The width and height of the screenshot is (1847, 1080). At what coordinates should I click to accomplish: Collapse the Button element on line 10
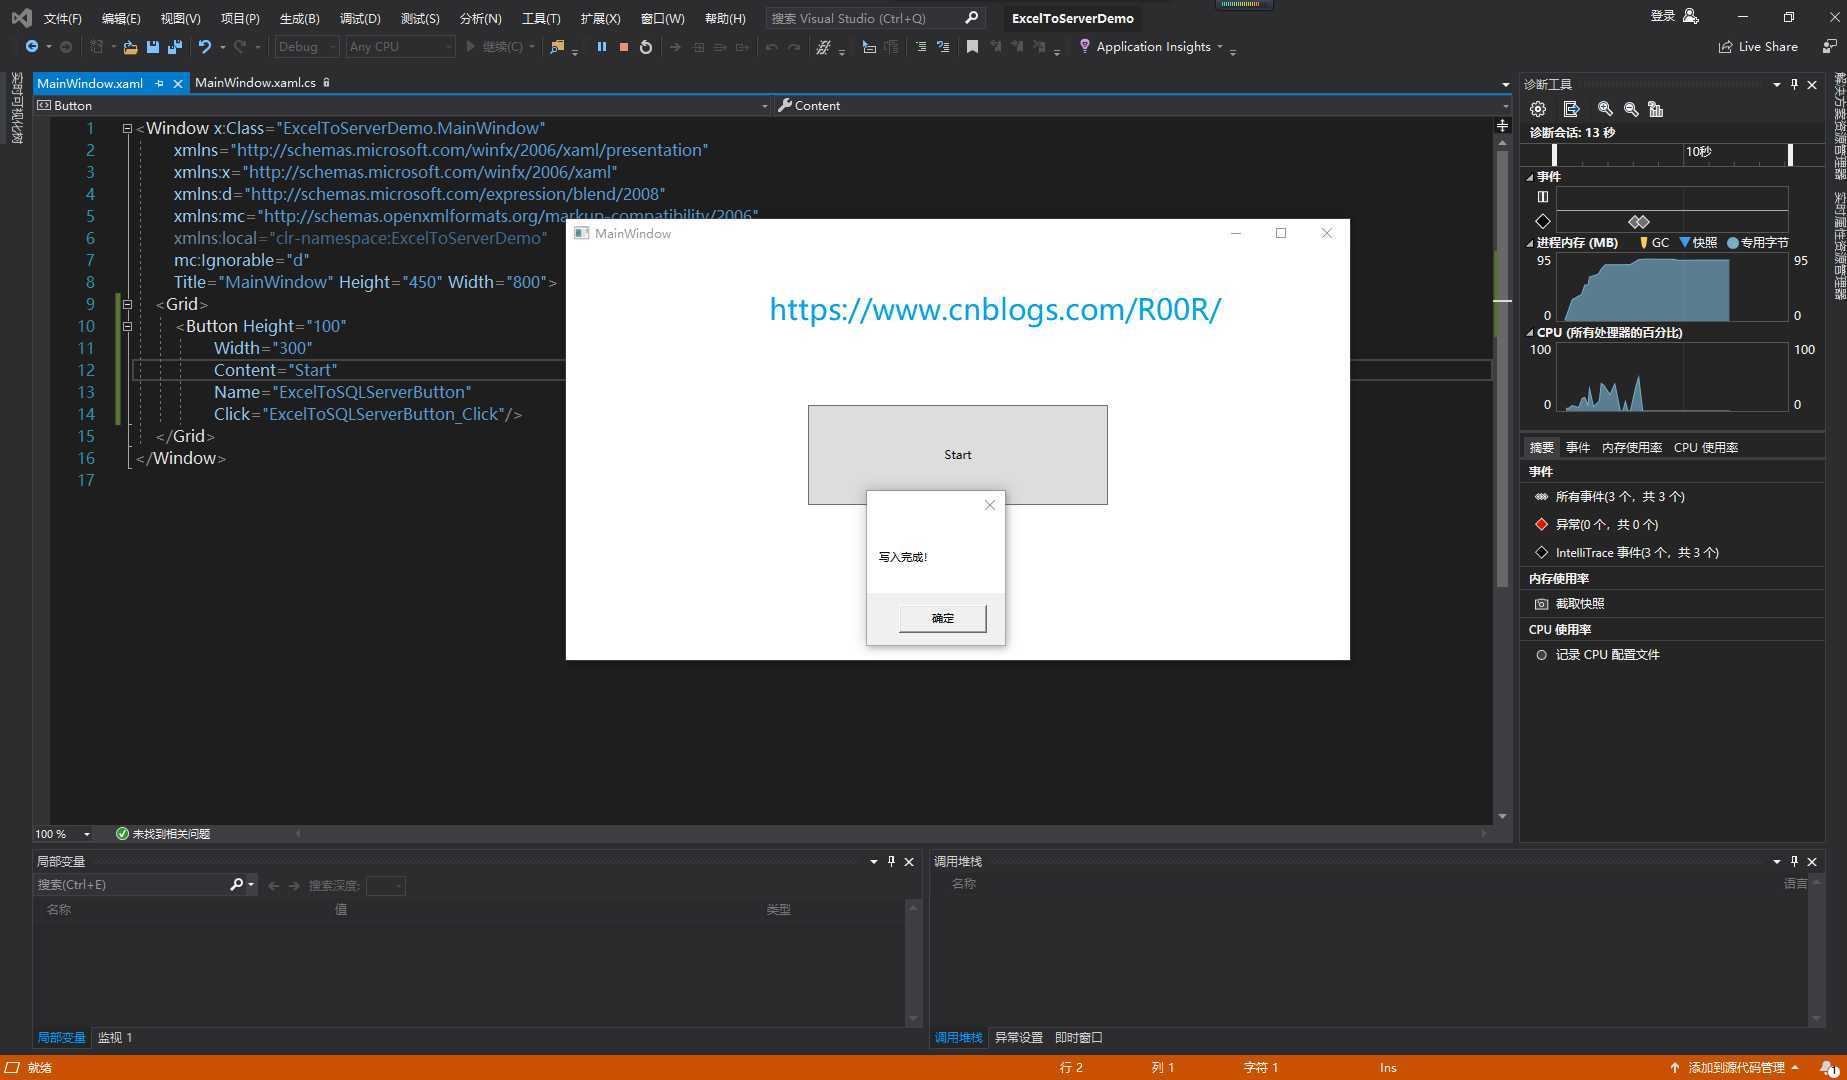coord(127,326)
